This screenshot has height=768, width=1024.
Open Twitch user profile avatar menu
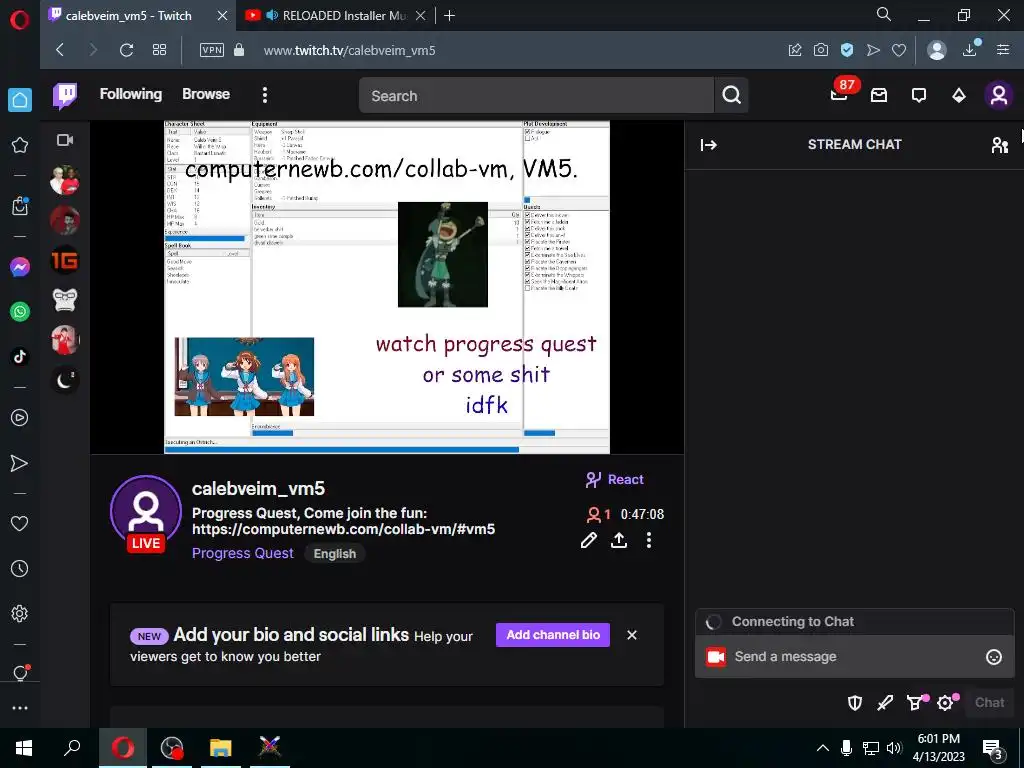[999, 95]
